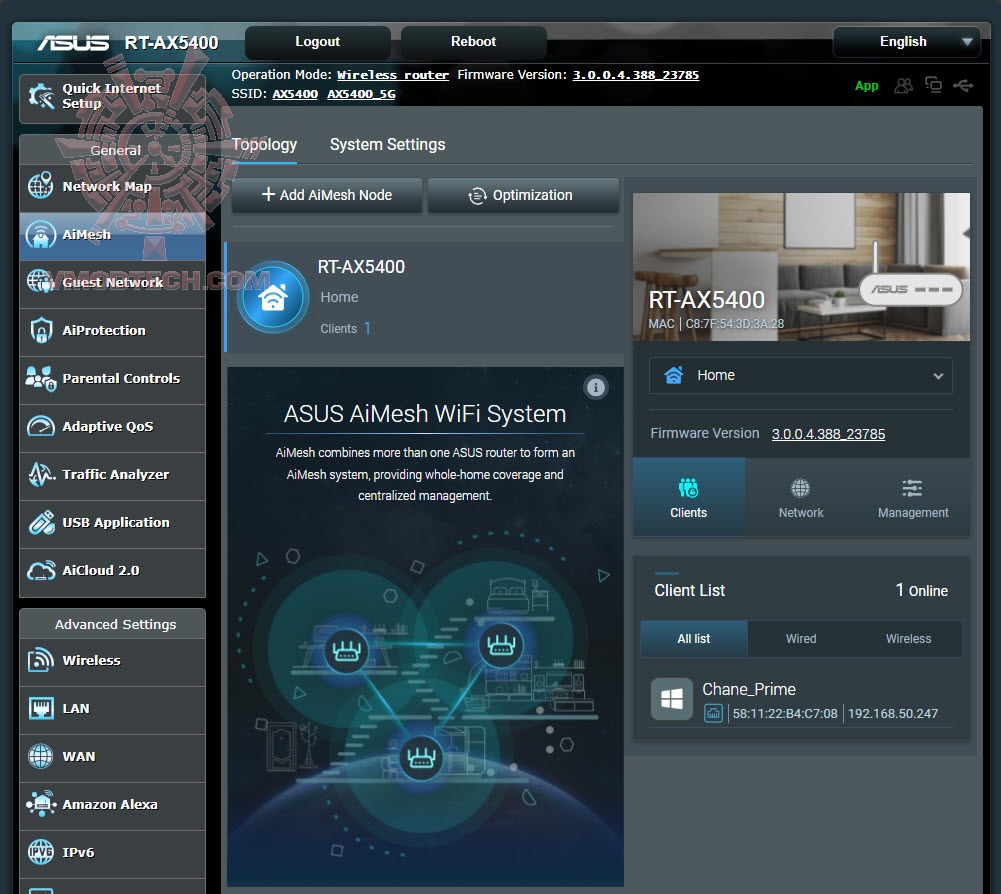Screen dimensions: 1001x894
Task: Open Traffic Analyzer menu label
Action: pyautogui.click(x=116, y=474)
